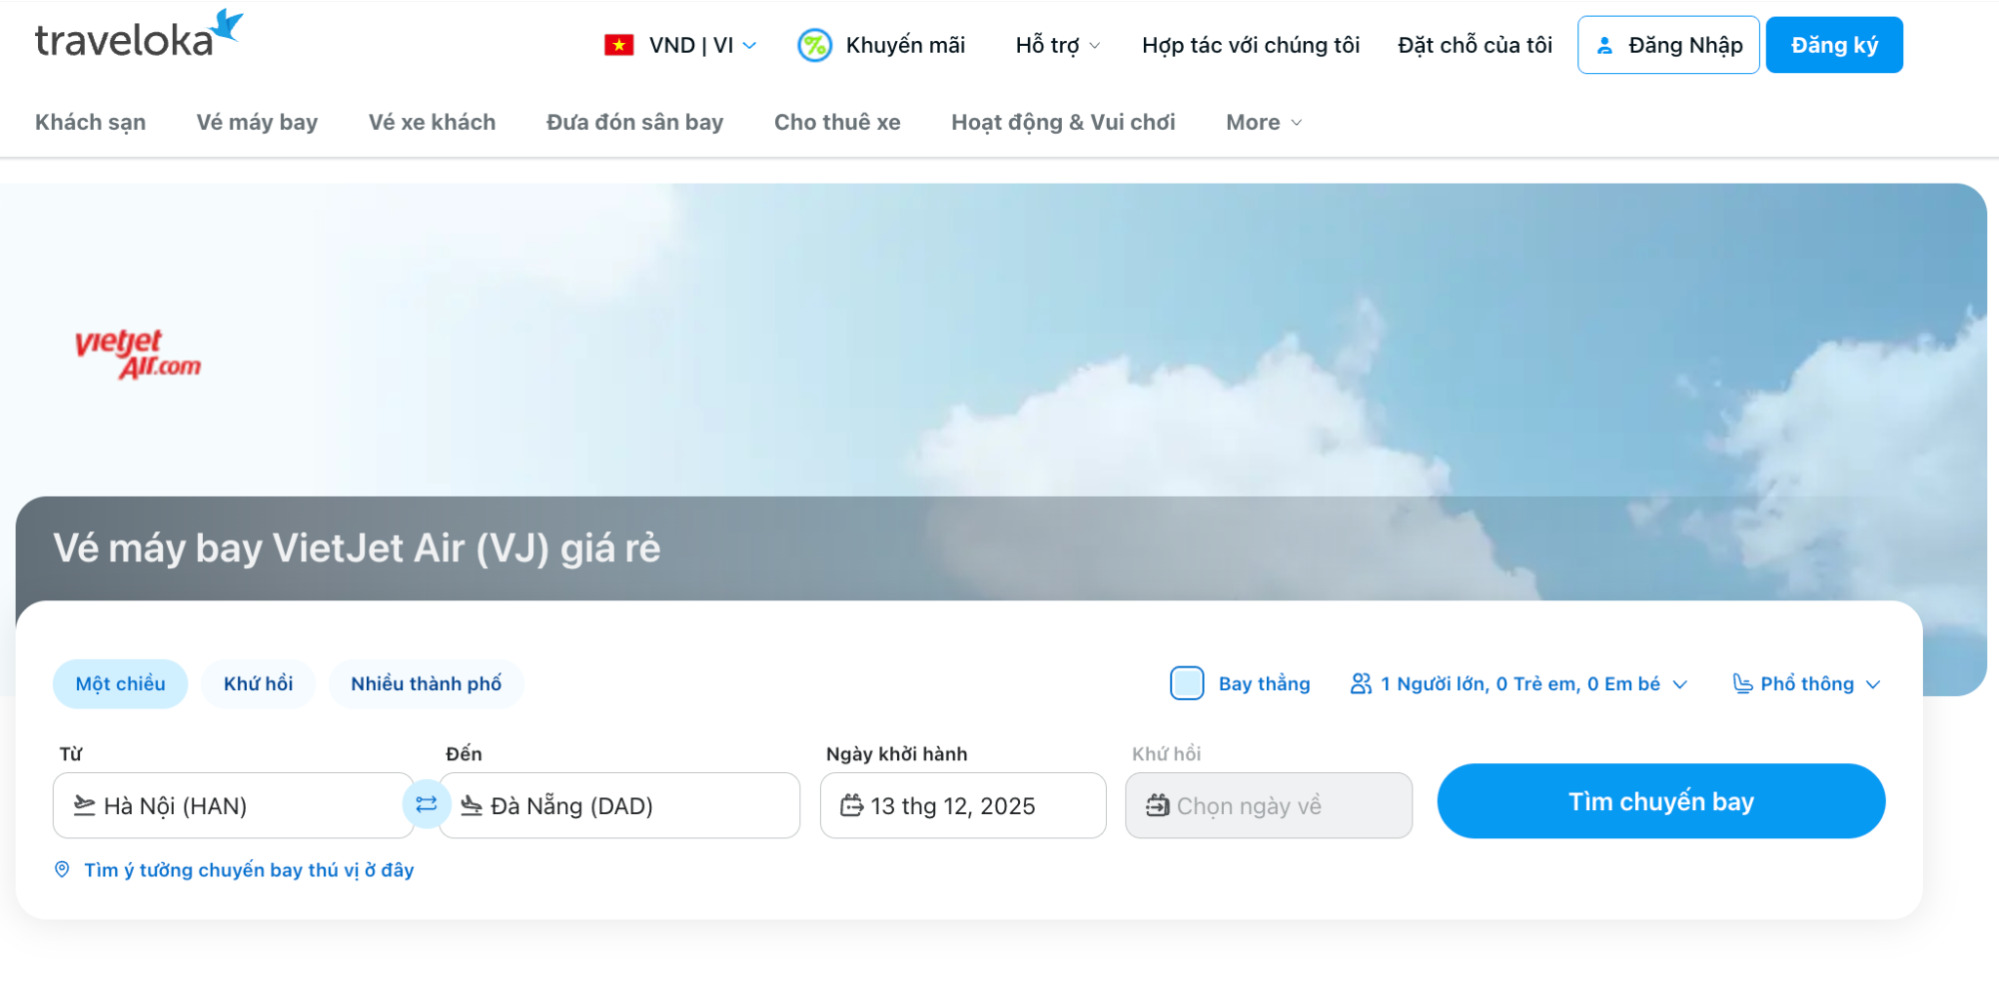Click the departure plane icon in Từ field
Screen dimensions: 1999x987
(x=84, y=805)
